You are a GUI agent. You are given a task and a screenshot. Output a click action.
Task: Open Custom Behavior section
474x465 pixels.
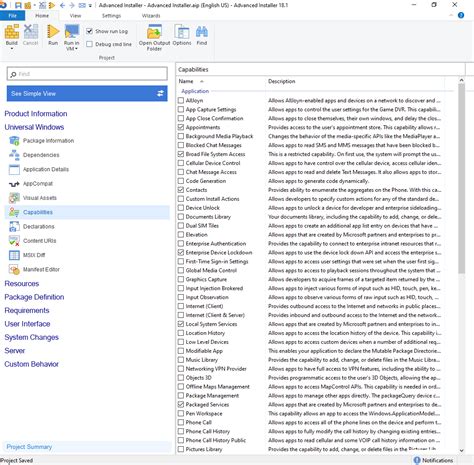32,364
